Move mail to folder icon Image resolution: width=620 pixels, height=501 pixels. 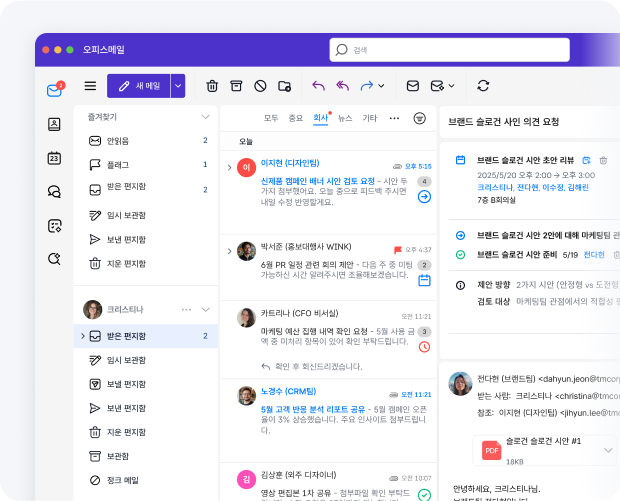coord(284,86)
